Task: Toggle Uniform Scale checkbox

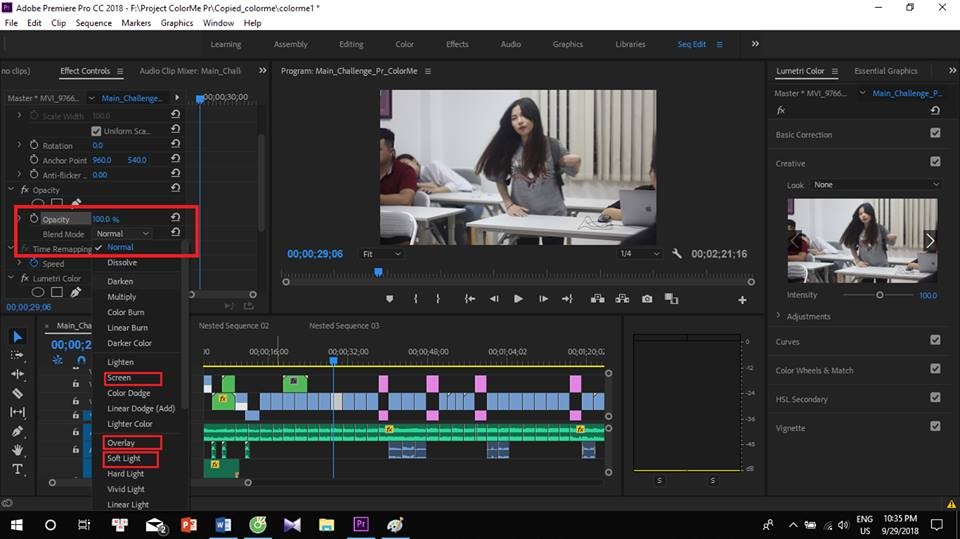Action: coord(96,131)
